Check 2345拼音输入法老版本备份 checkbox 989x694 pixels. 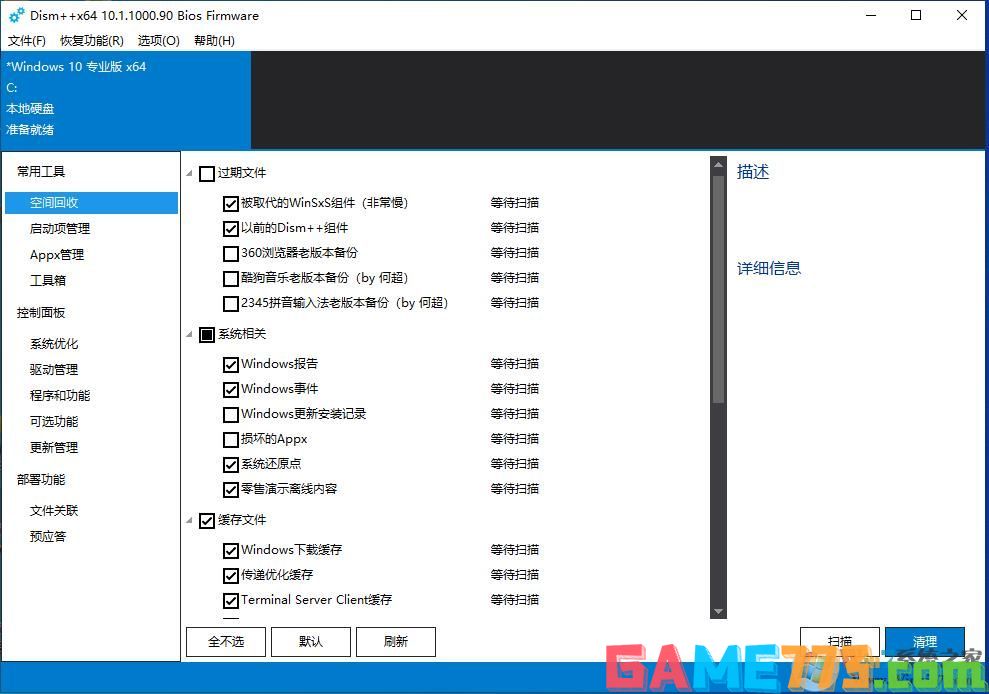pos(231,303)
